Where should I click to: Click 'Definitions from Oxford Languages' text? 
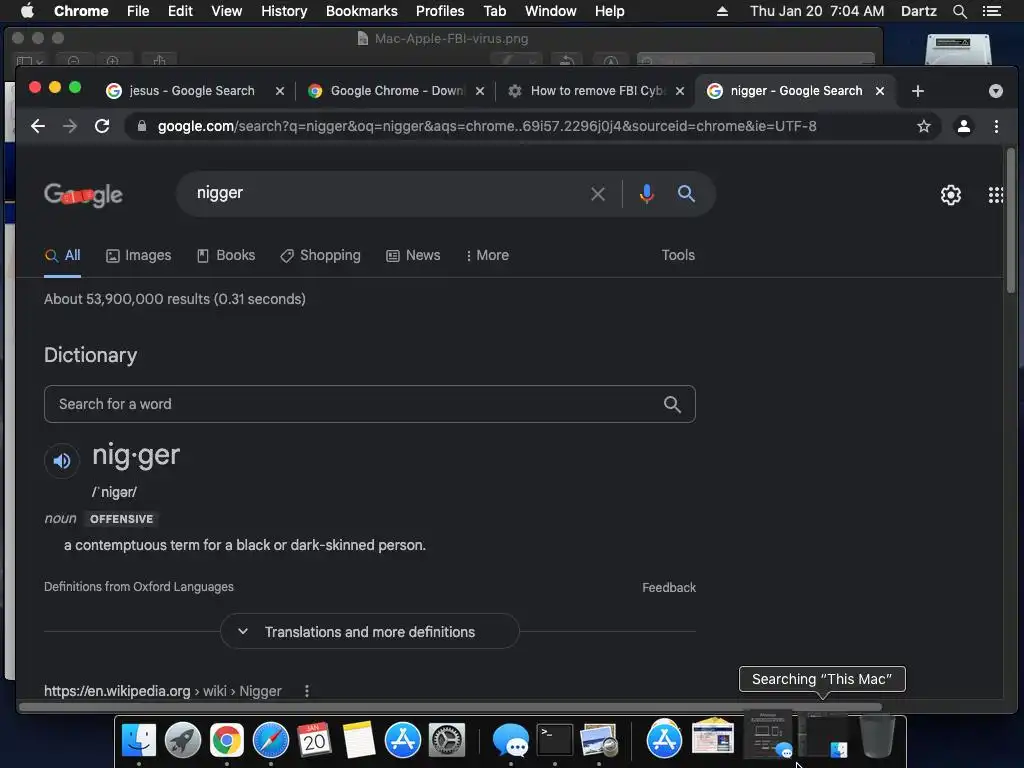pyautogui.click(x=138, y=586)
